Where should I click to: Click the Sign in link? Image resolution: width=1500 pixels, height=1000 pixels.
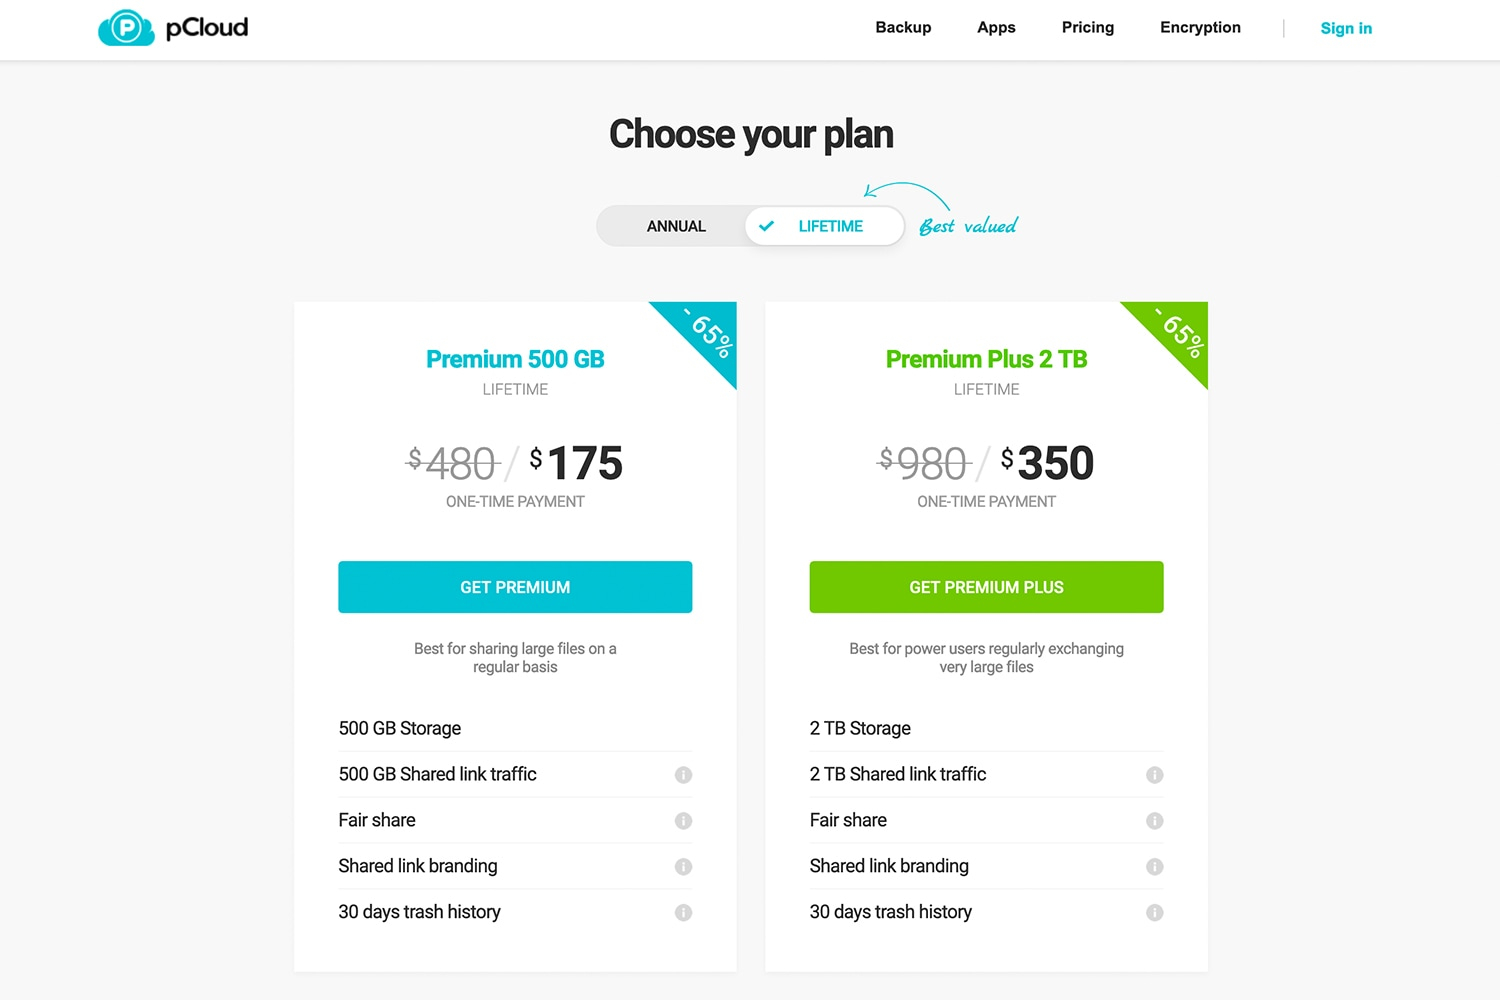tap(1346, 28)
